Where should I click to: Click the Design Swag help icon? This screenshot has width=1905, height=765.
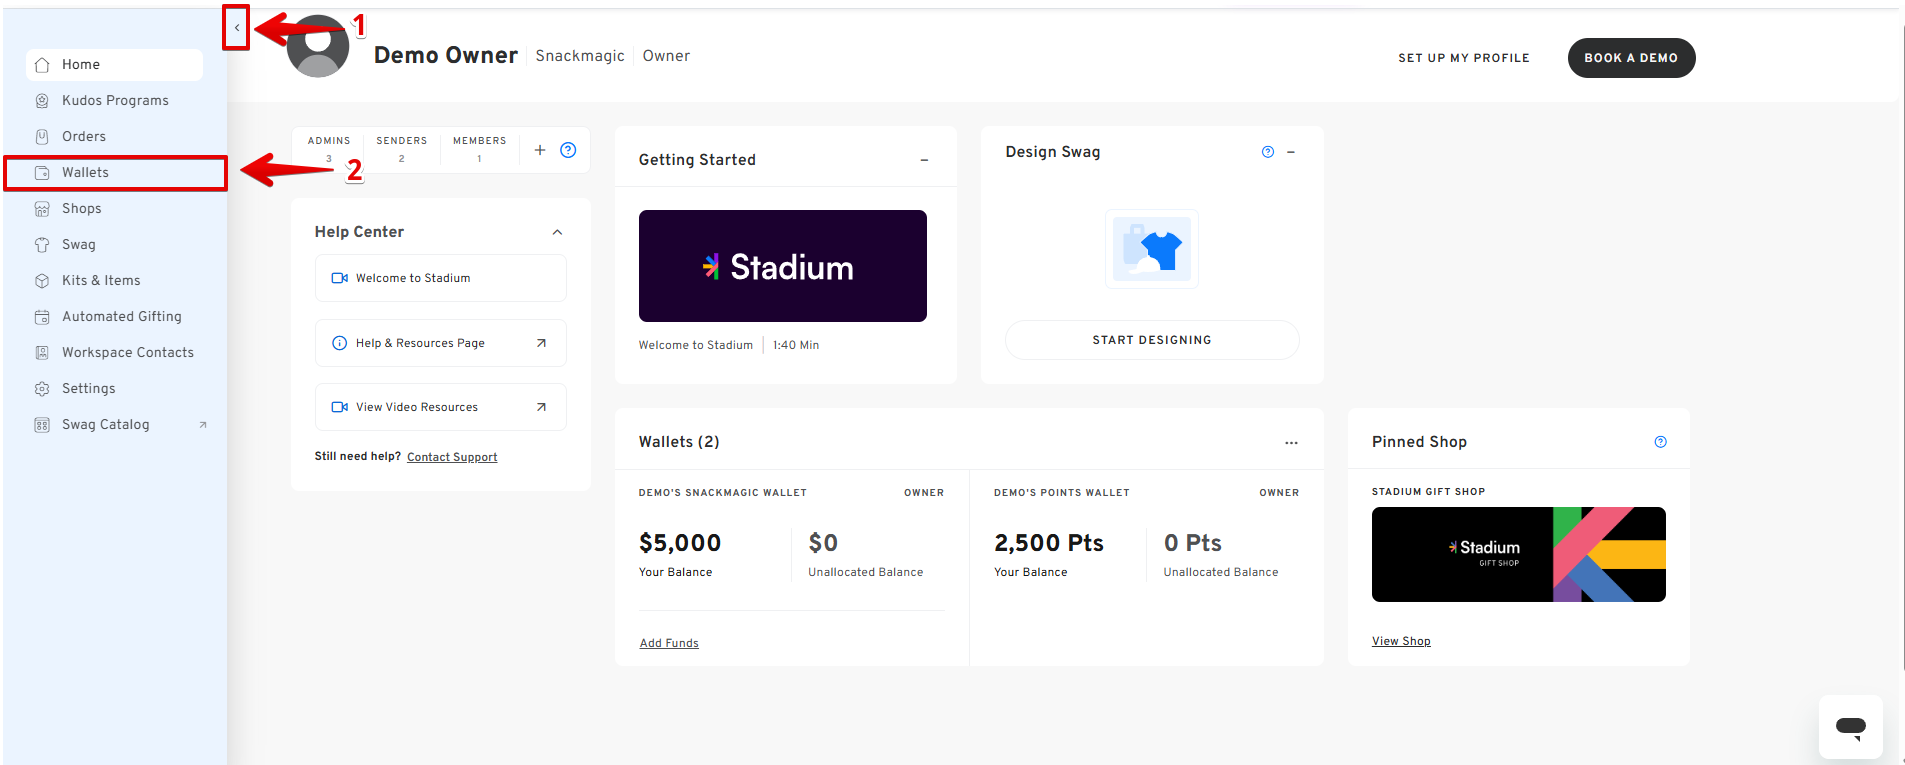tap(1267, 152)
